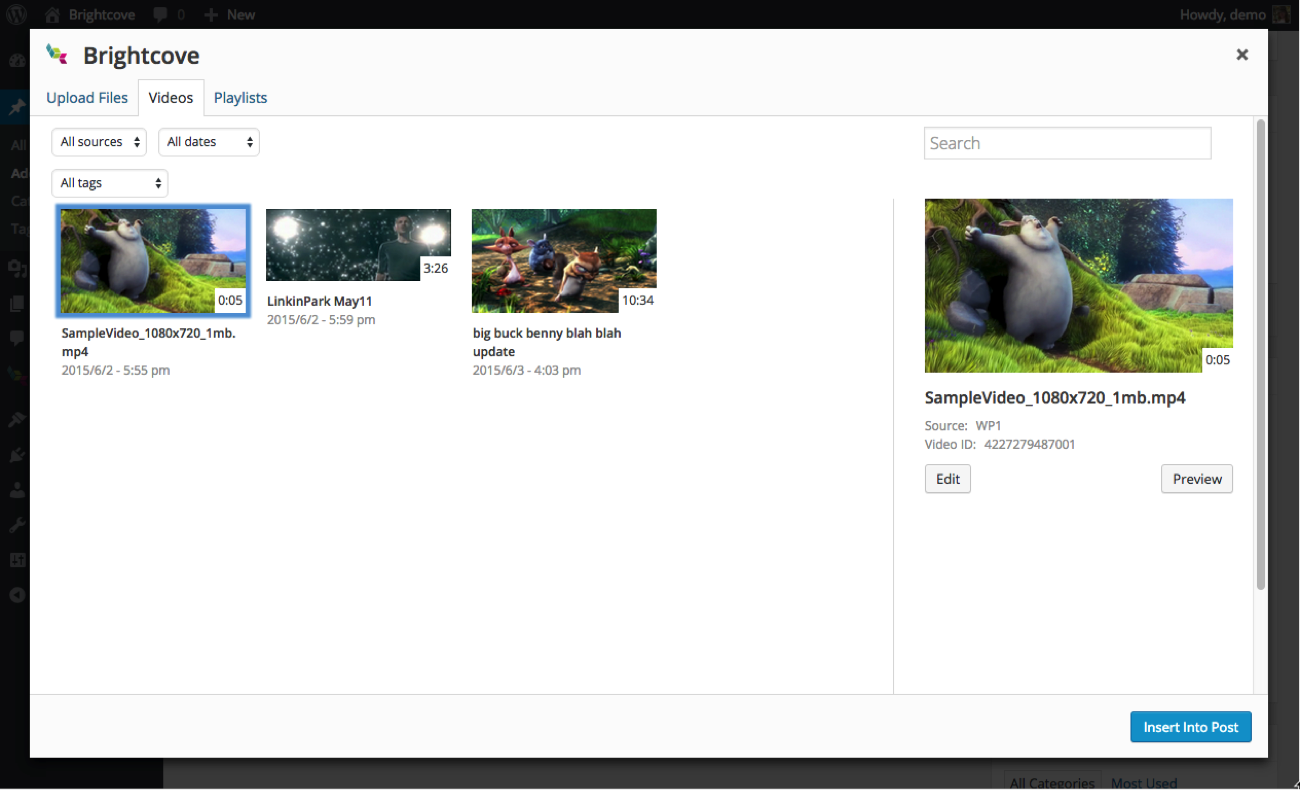Screen dimensions: 1300x790
Task: Collapse the background WordPress sidebar menu
Action: [17, 595]
